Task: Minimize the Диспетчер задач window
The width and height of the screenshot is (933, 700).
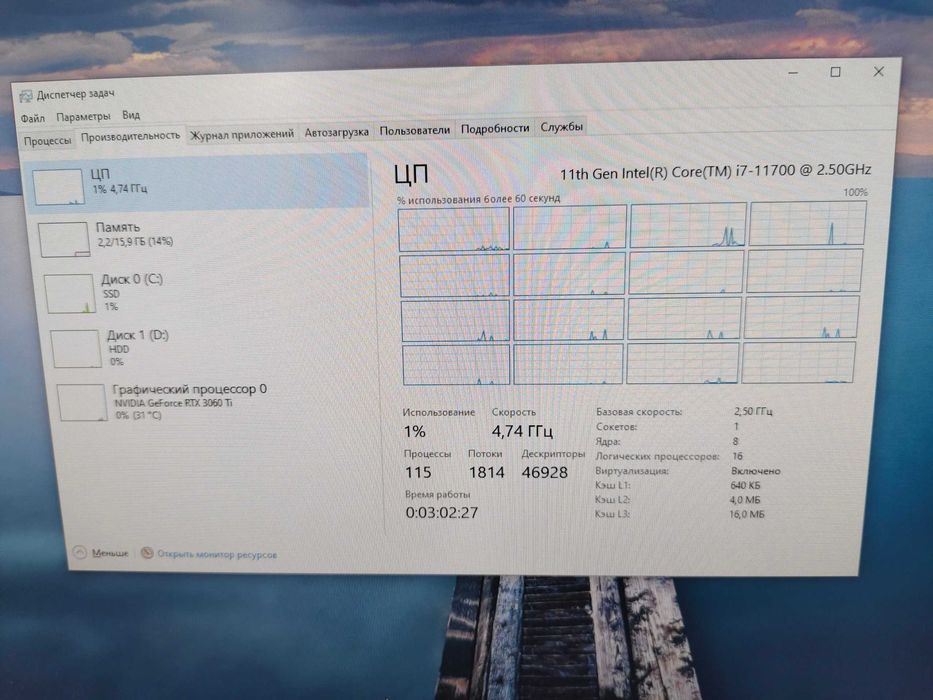Action: pyautogui.click(x=793, y=73)
